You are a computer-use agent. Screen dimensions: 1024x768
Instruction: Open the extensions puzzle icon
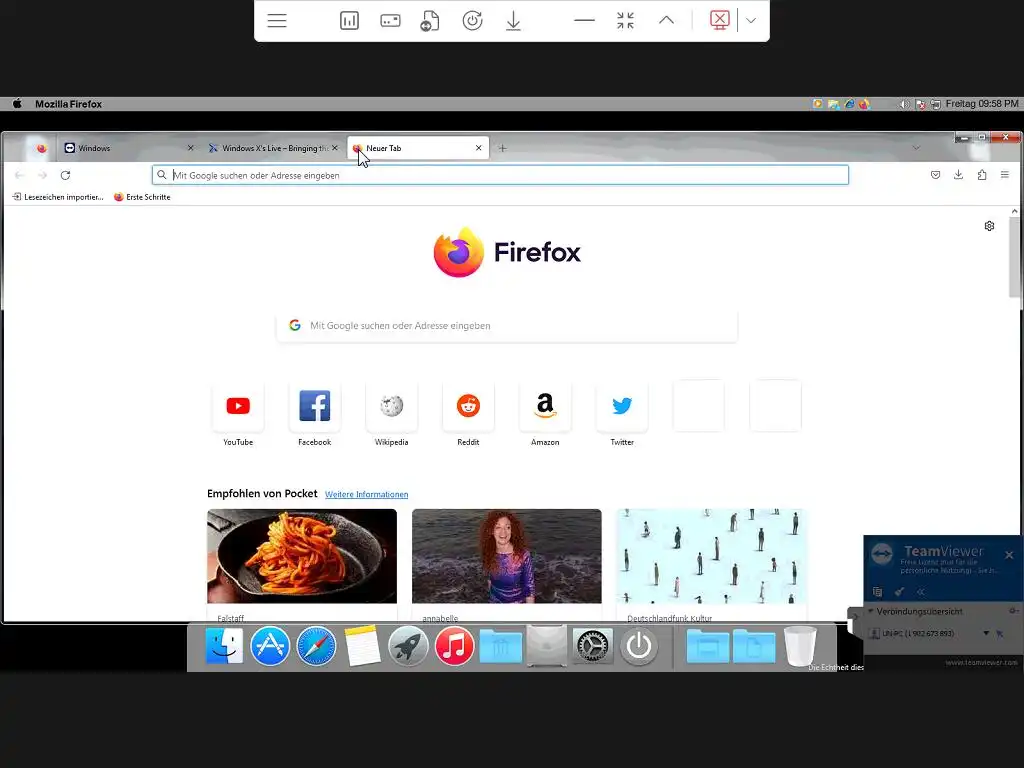point(982,175)
